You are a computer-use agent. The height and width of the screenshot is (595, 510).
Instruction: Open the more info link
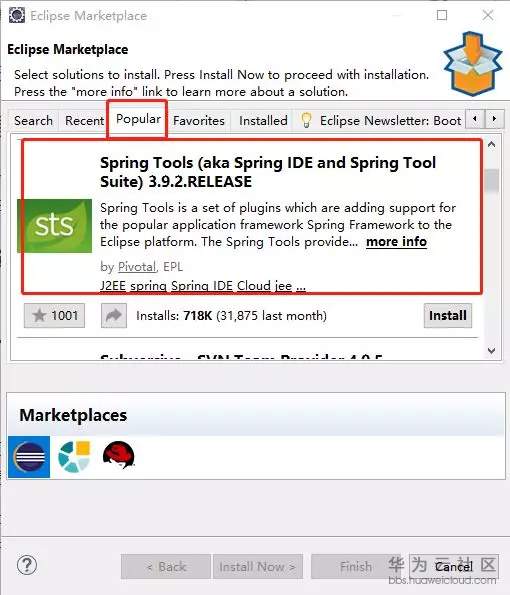[397, 242]
